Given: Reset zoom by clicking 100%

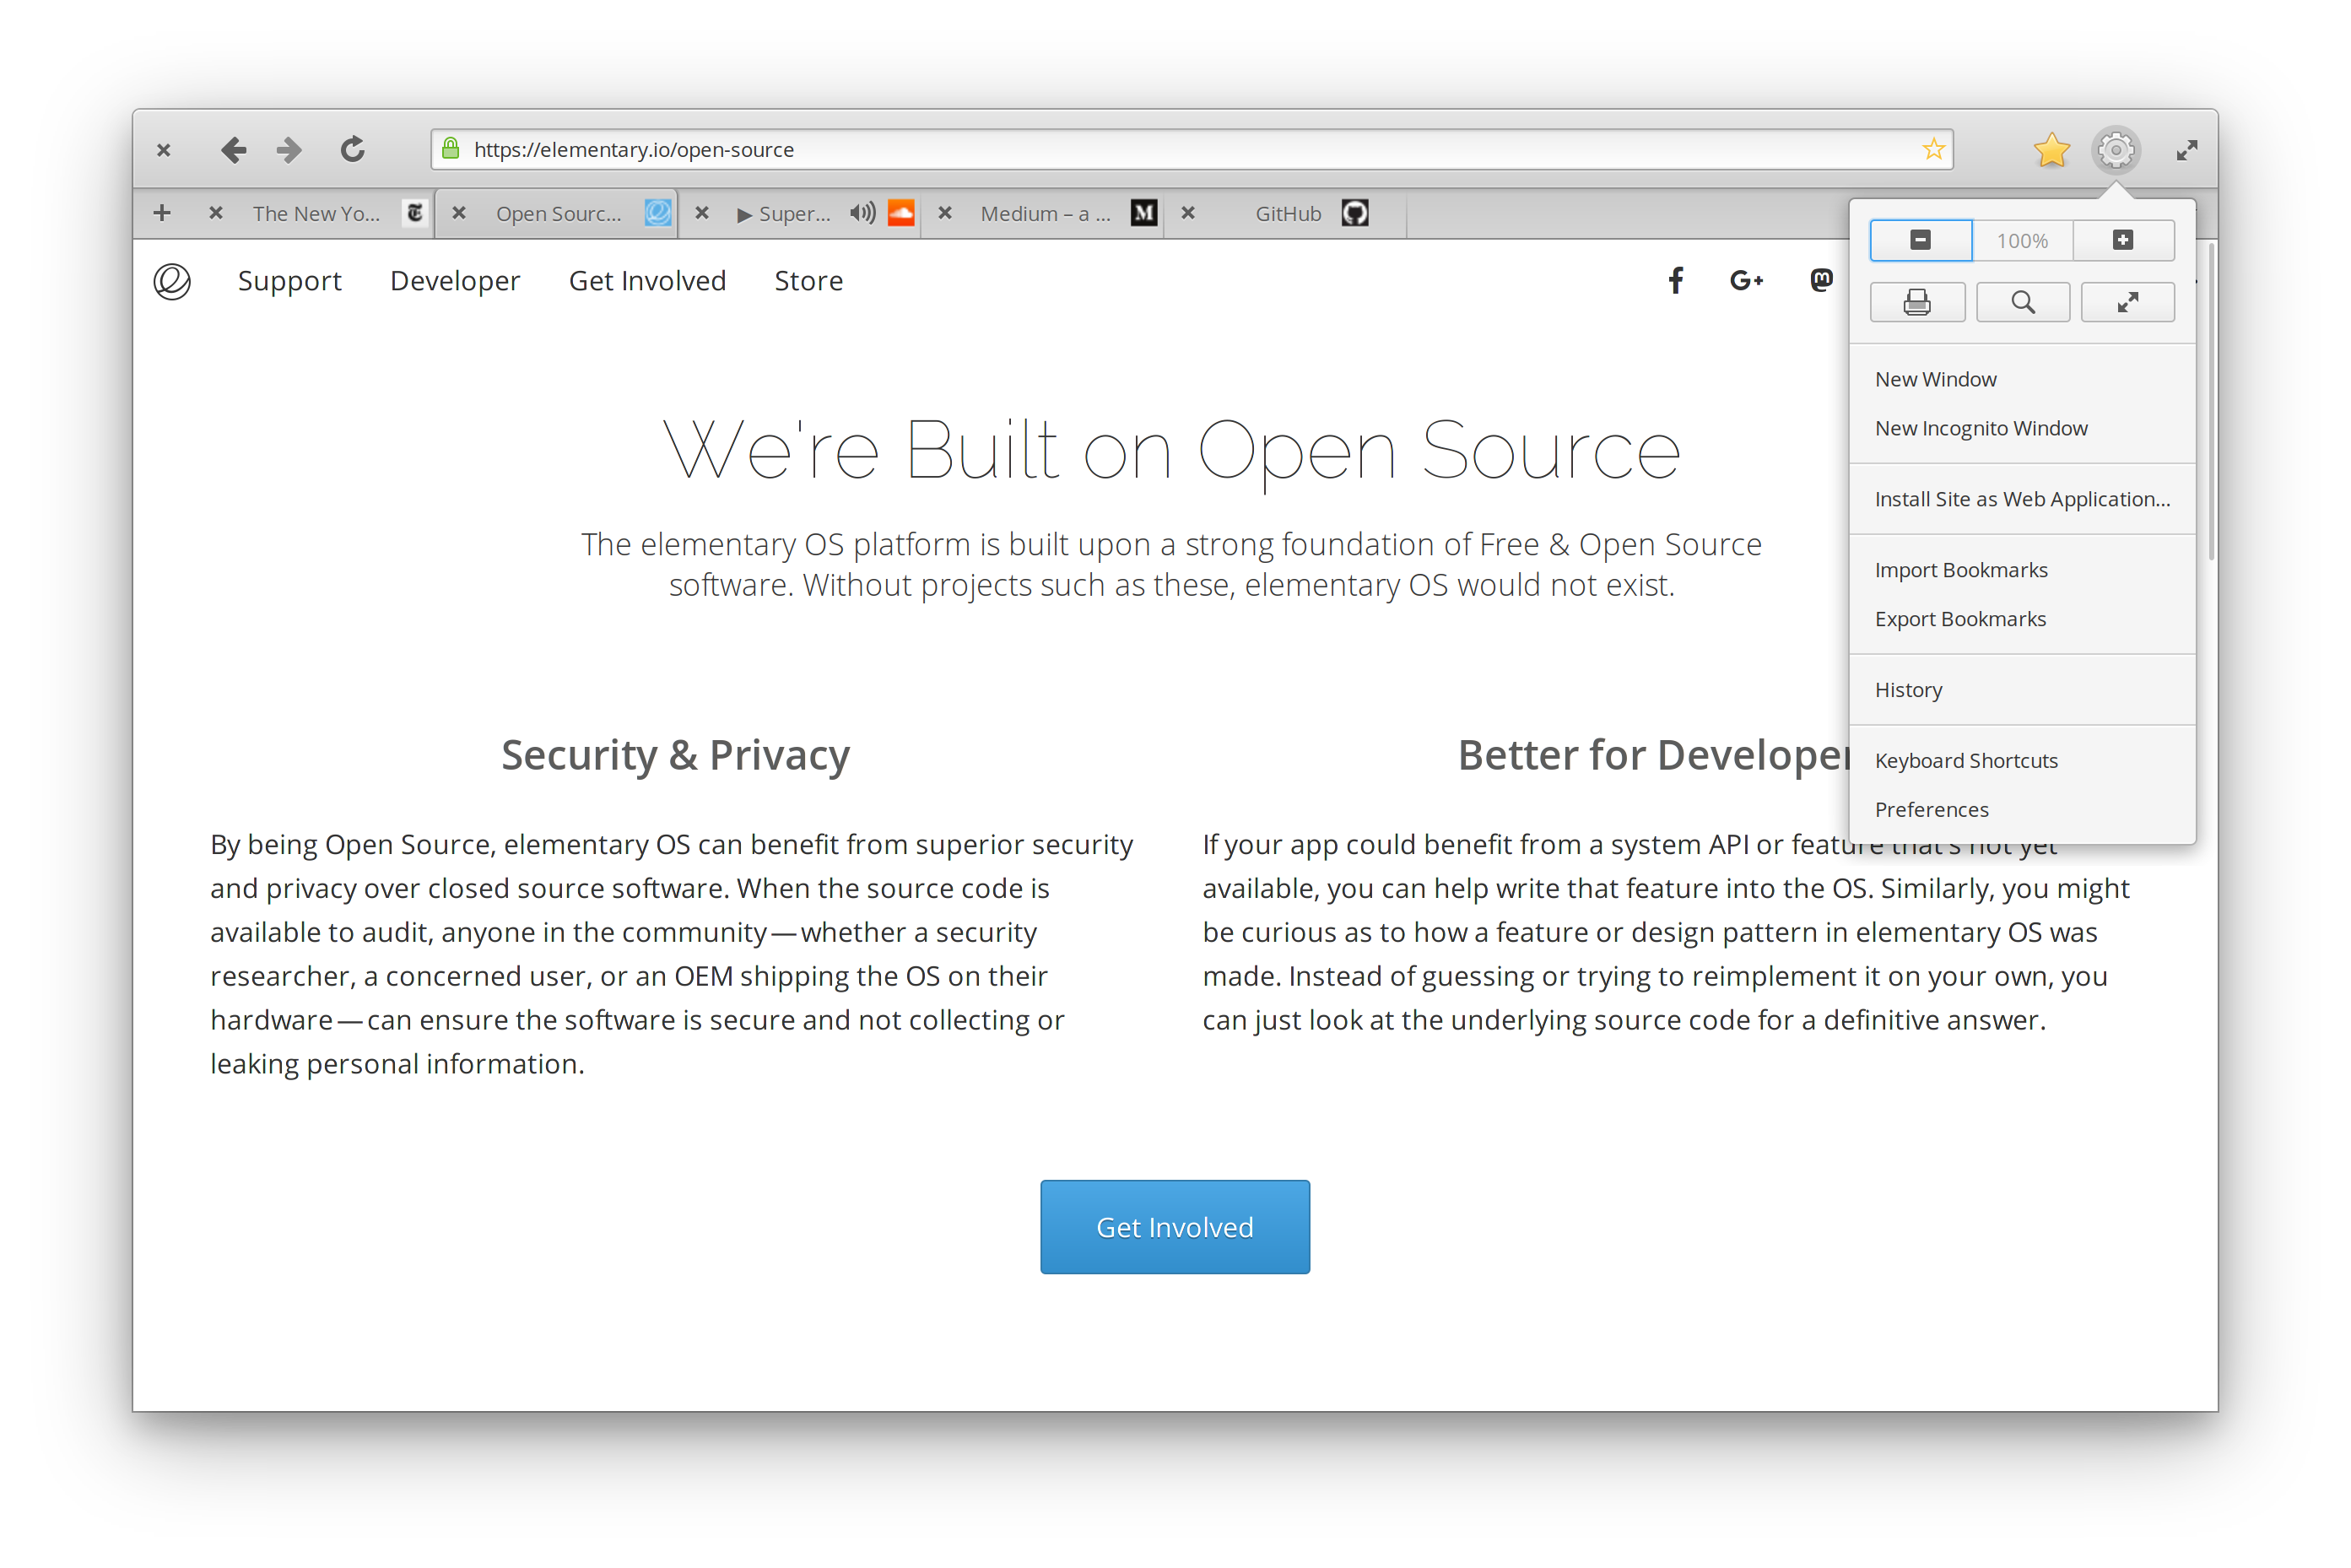Looking at the screenshot, I should click(2022, 240).
